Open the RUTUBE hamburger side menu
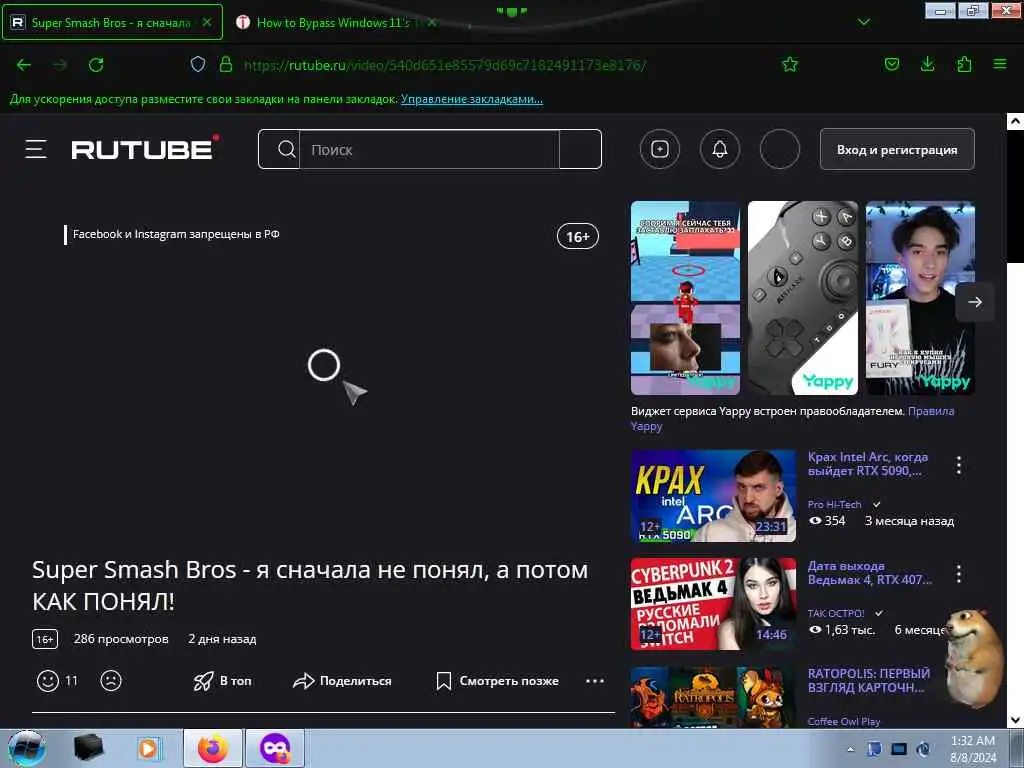Viewport: 1024px width, 768px height. point(36,150)
